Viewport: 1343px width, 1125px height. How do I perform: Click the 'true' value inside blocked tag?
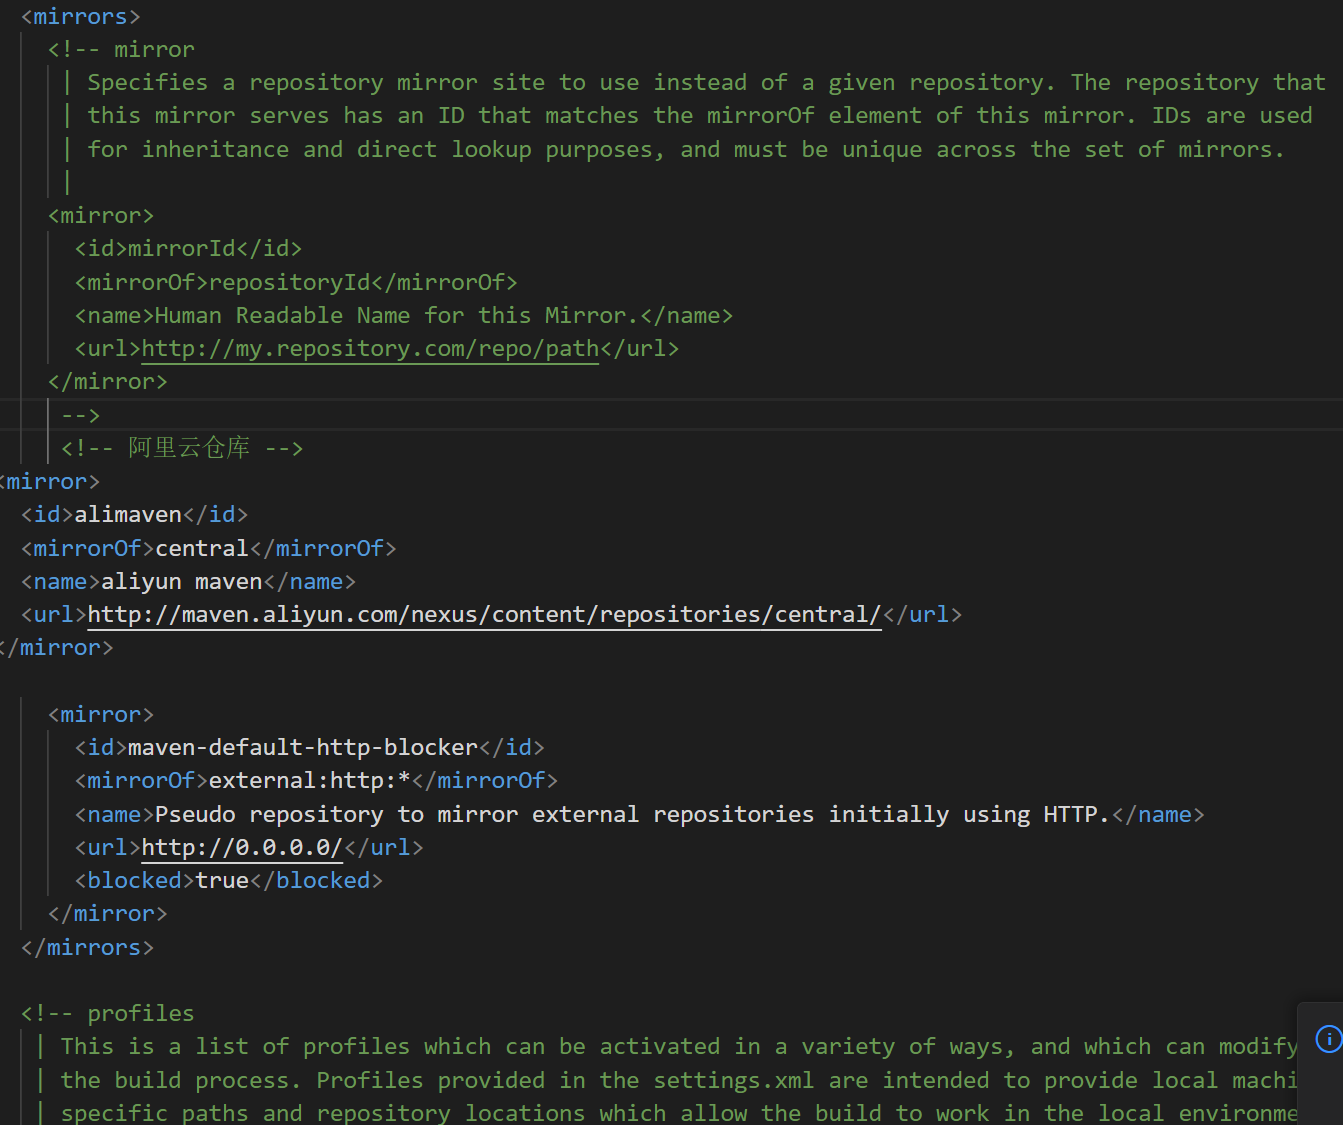tap(222, 880)
